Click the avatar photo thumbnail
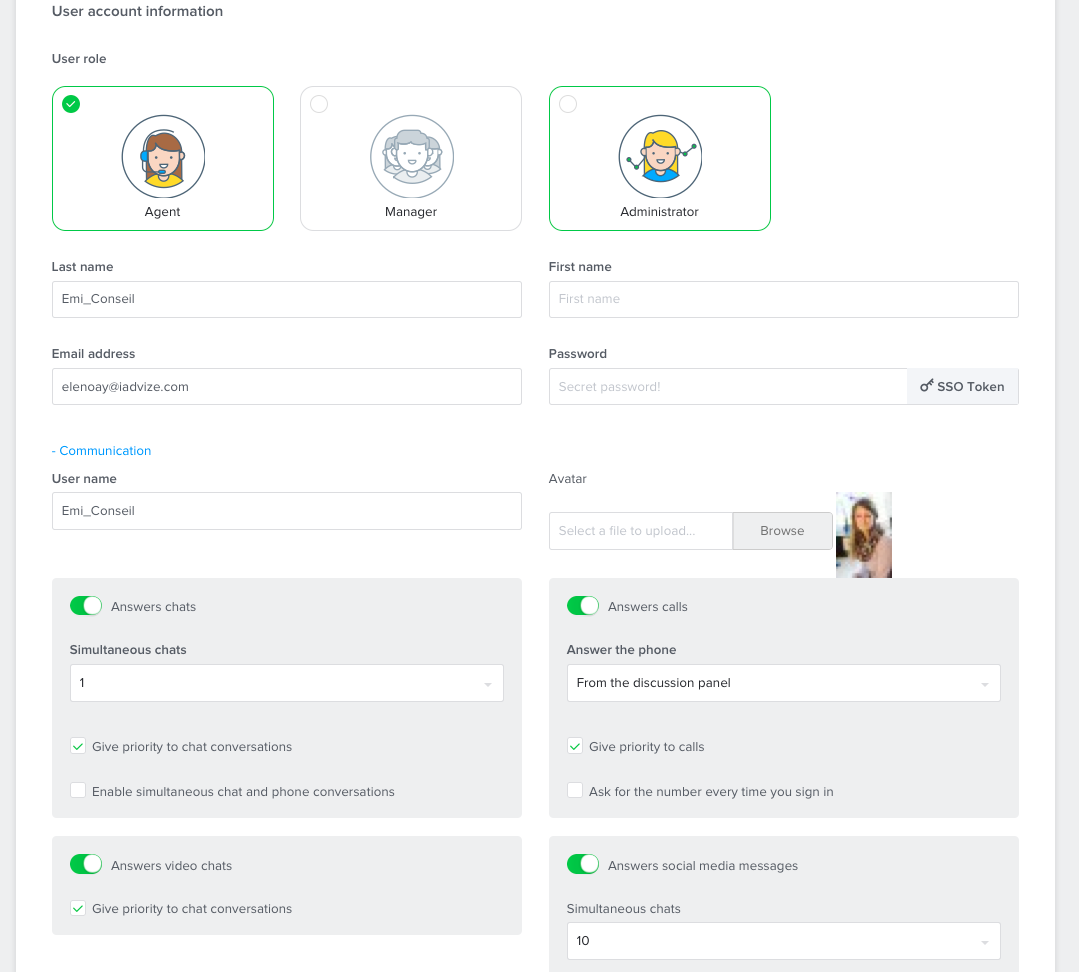 (x=864, y=535)
